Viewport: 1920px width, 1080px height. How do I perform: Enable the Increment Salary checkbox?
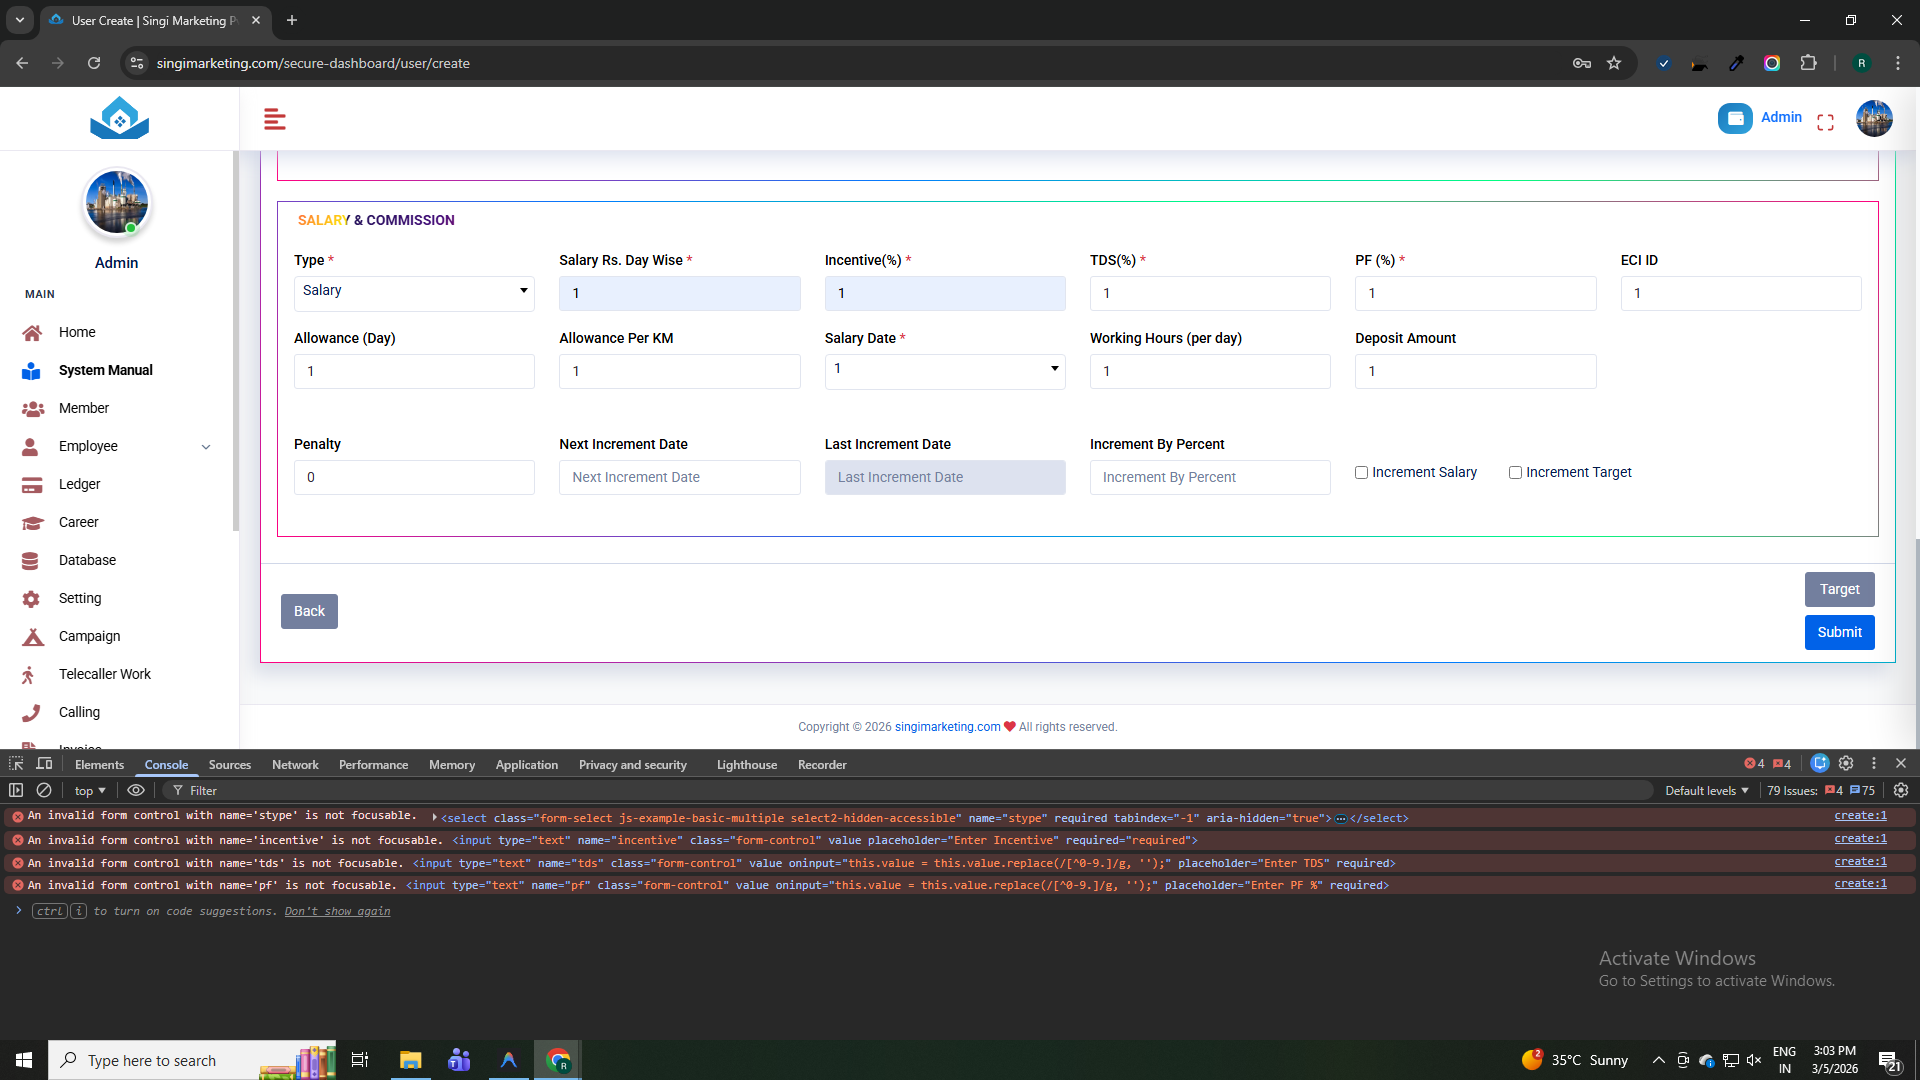[x=1361, y=473]
